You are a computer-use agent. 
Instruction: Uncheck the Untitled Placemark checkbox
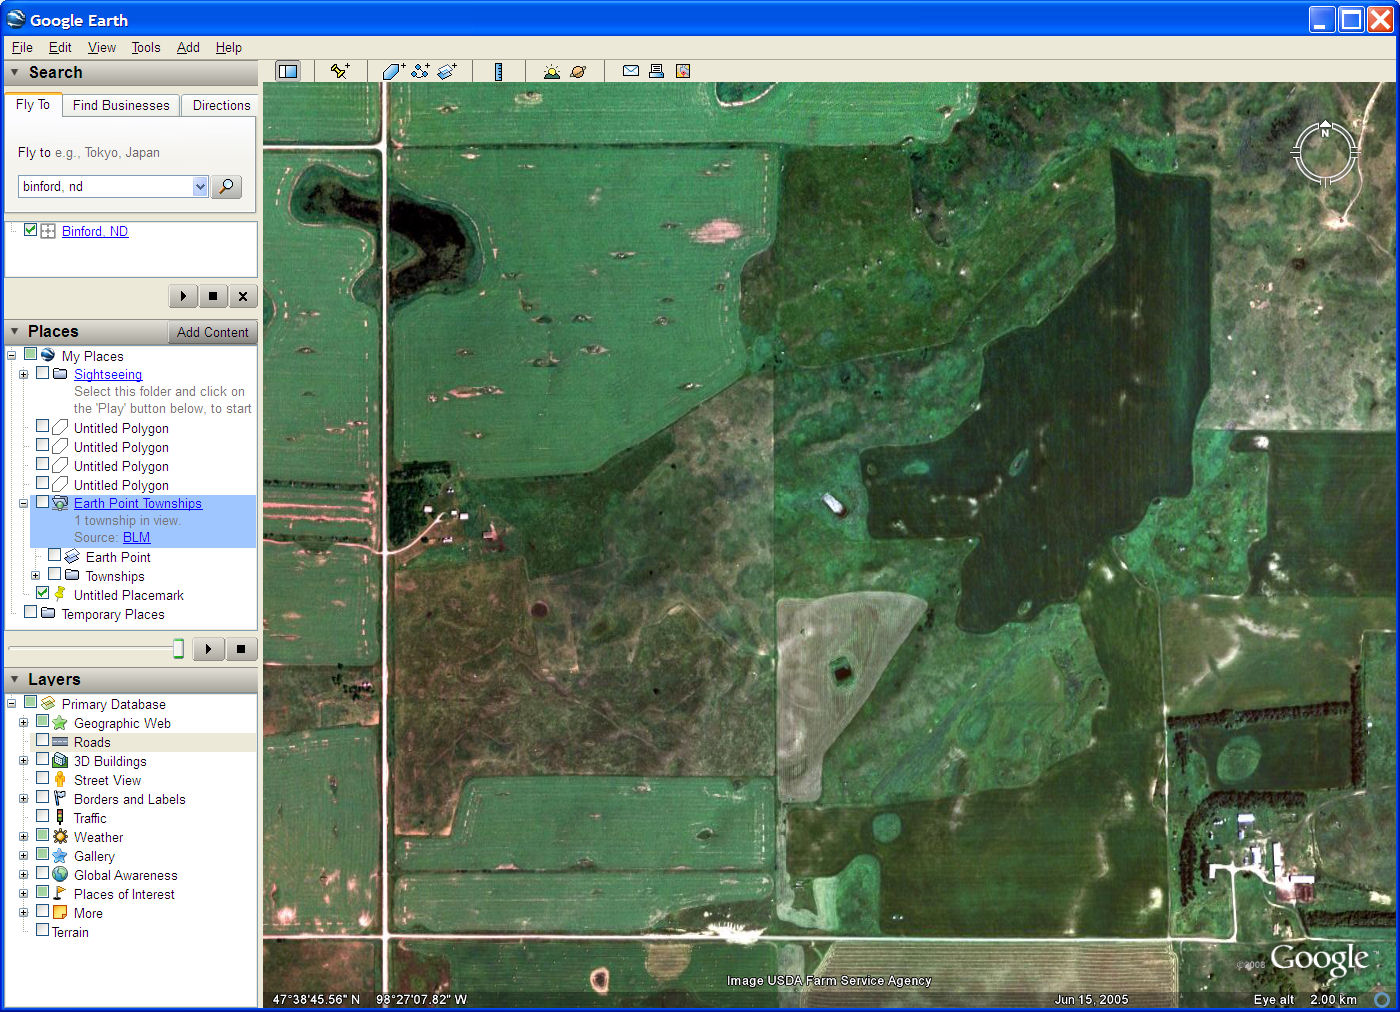43,593
